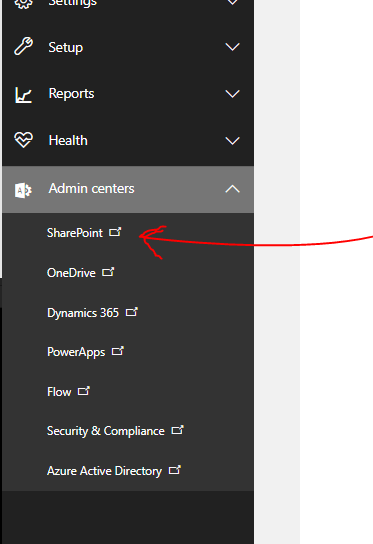Collapse the Admin centers chevron
This screenshot has width=373, height=544.
click(x=232, y=189)
